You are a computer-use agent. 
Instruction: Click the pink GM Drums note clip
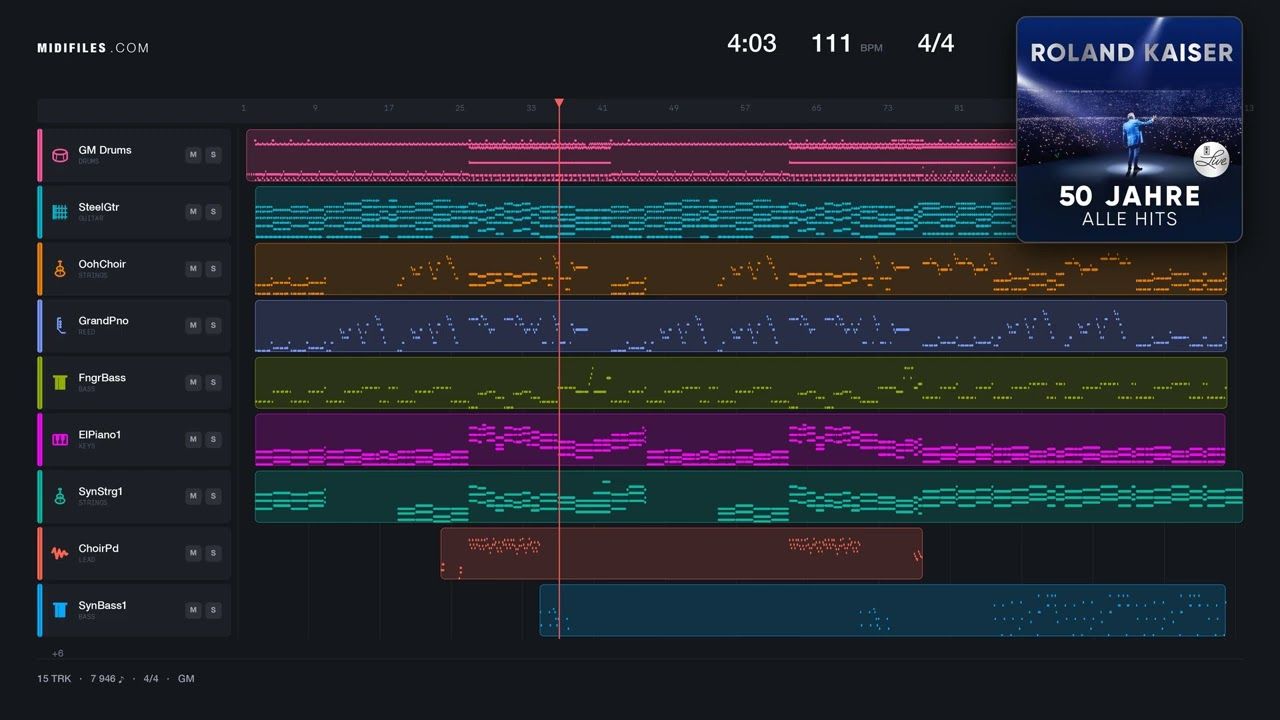[x=630, y=155]
